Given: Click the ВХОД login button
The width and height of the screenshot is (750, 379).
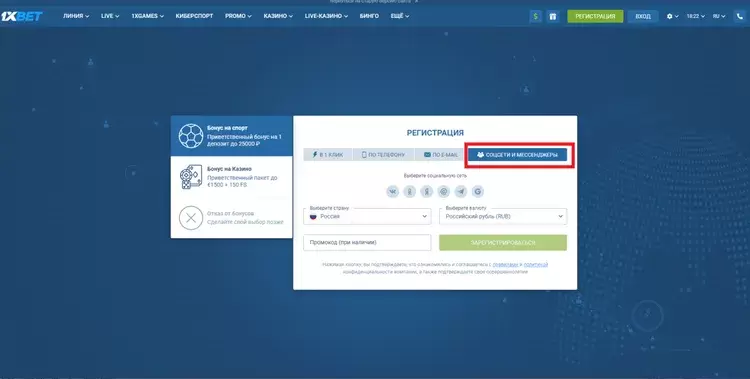Looking at the screenshot, I should (x=643, y=16).
